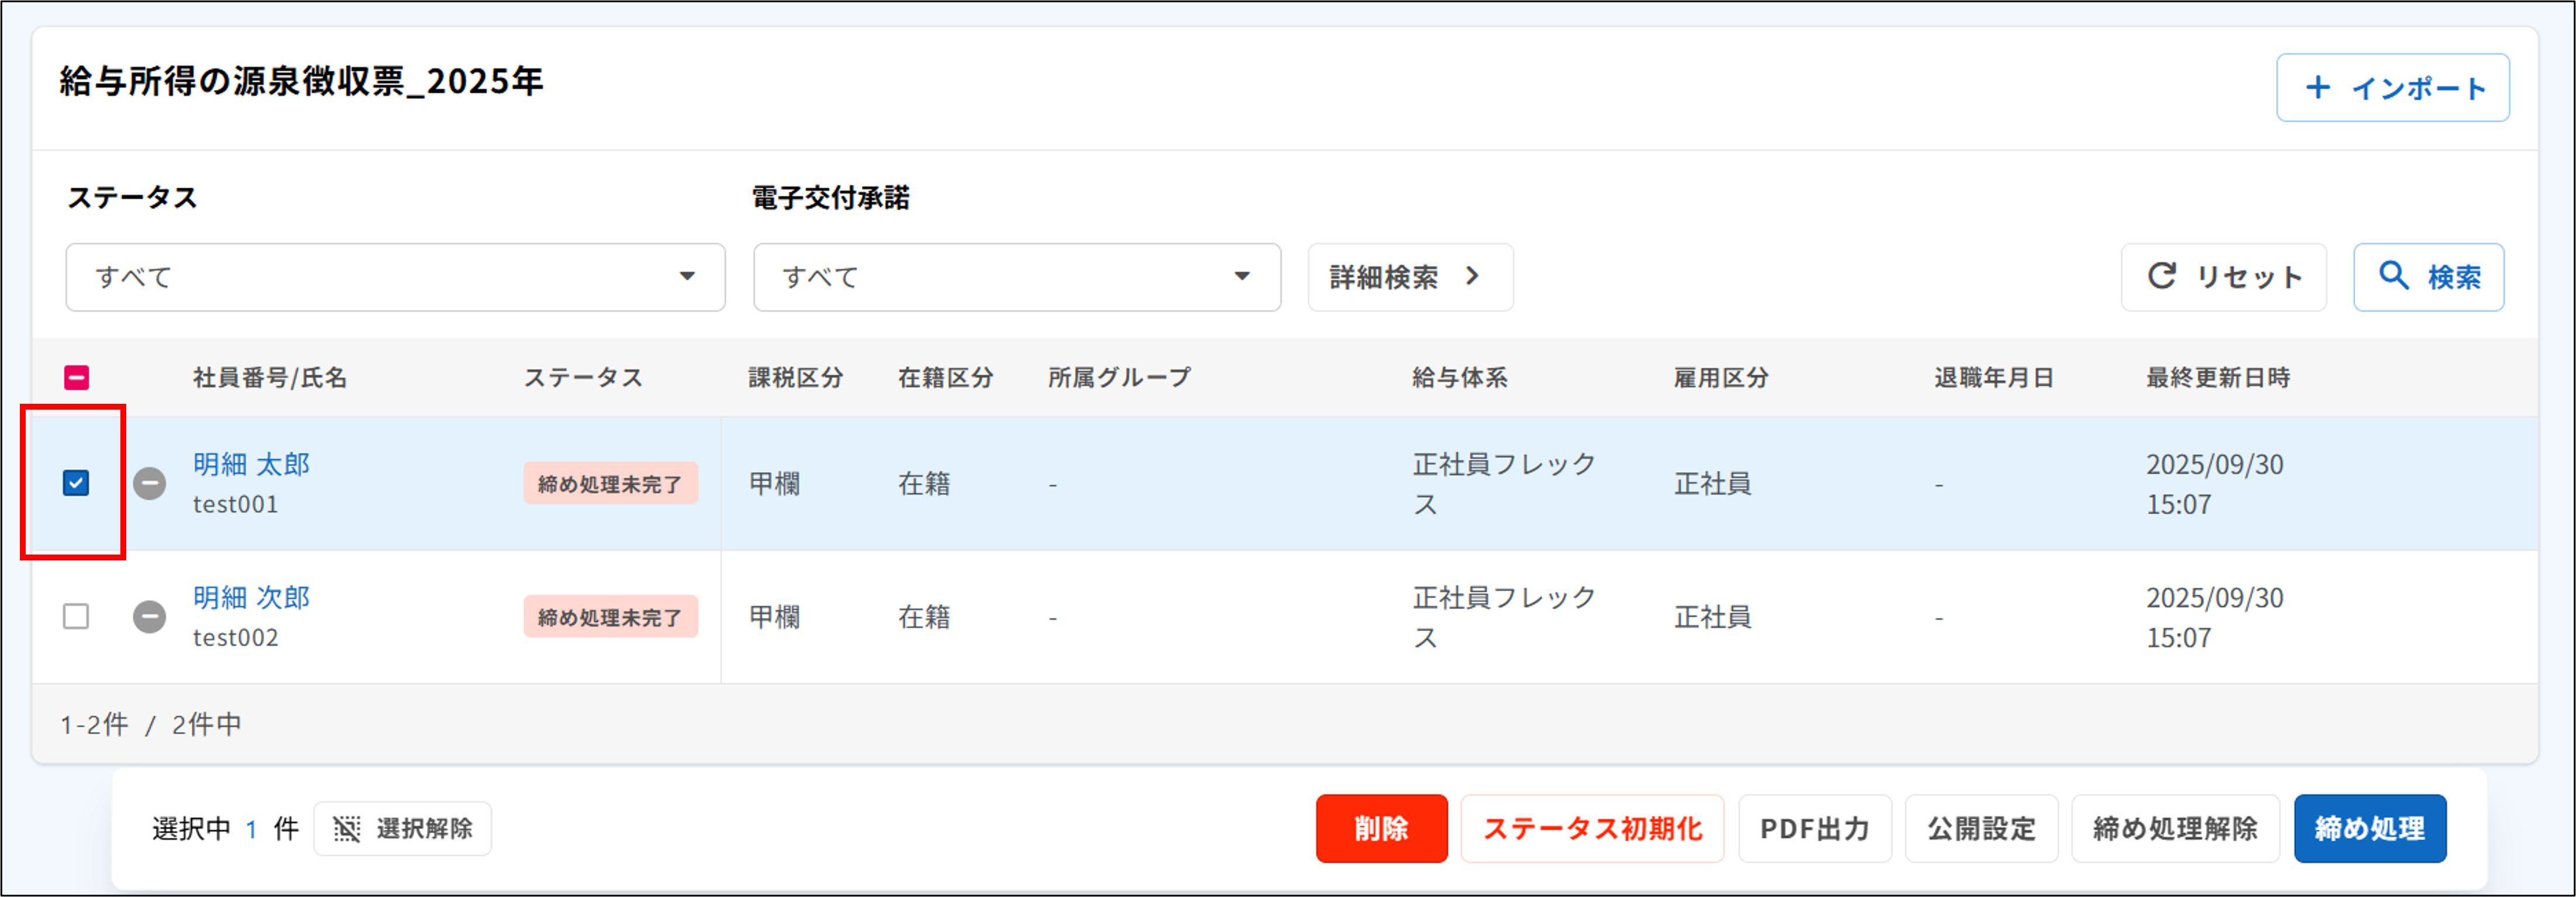Open the 明細 太郎 detail link
This screenshot has height=897, width=2576.
251,464
